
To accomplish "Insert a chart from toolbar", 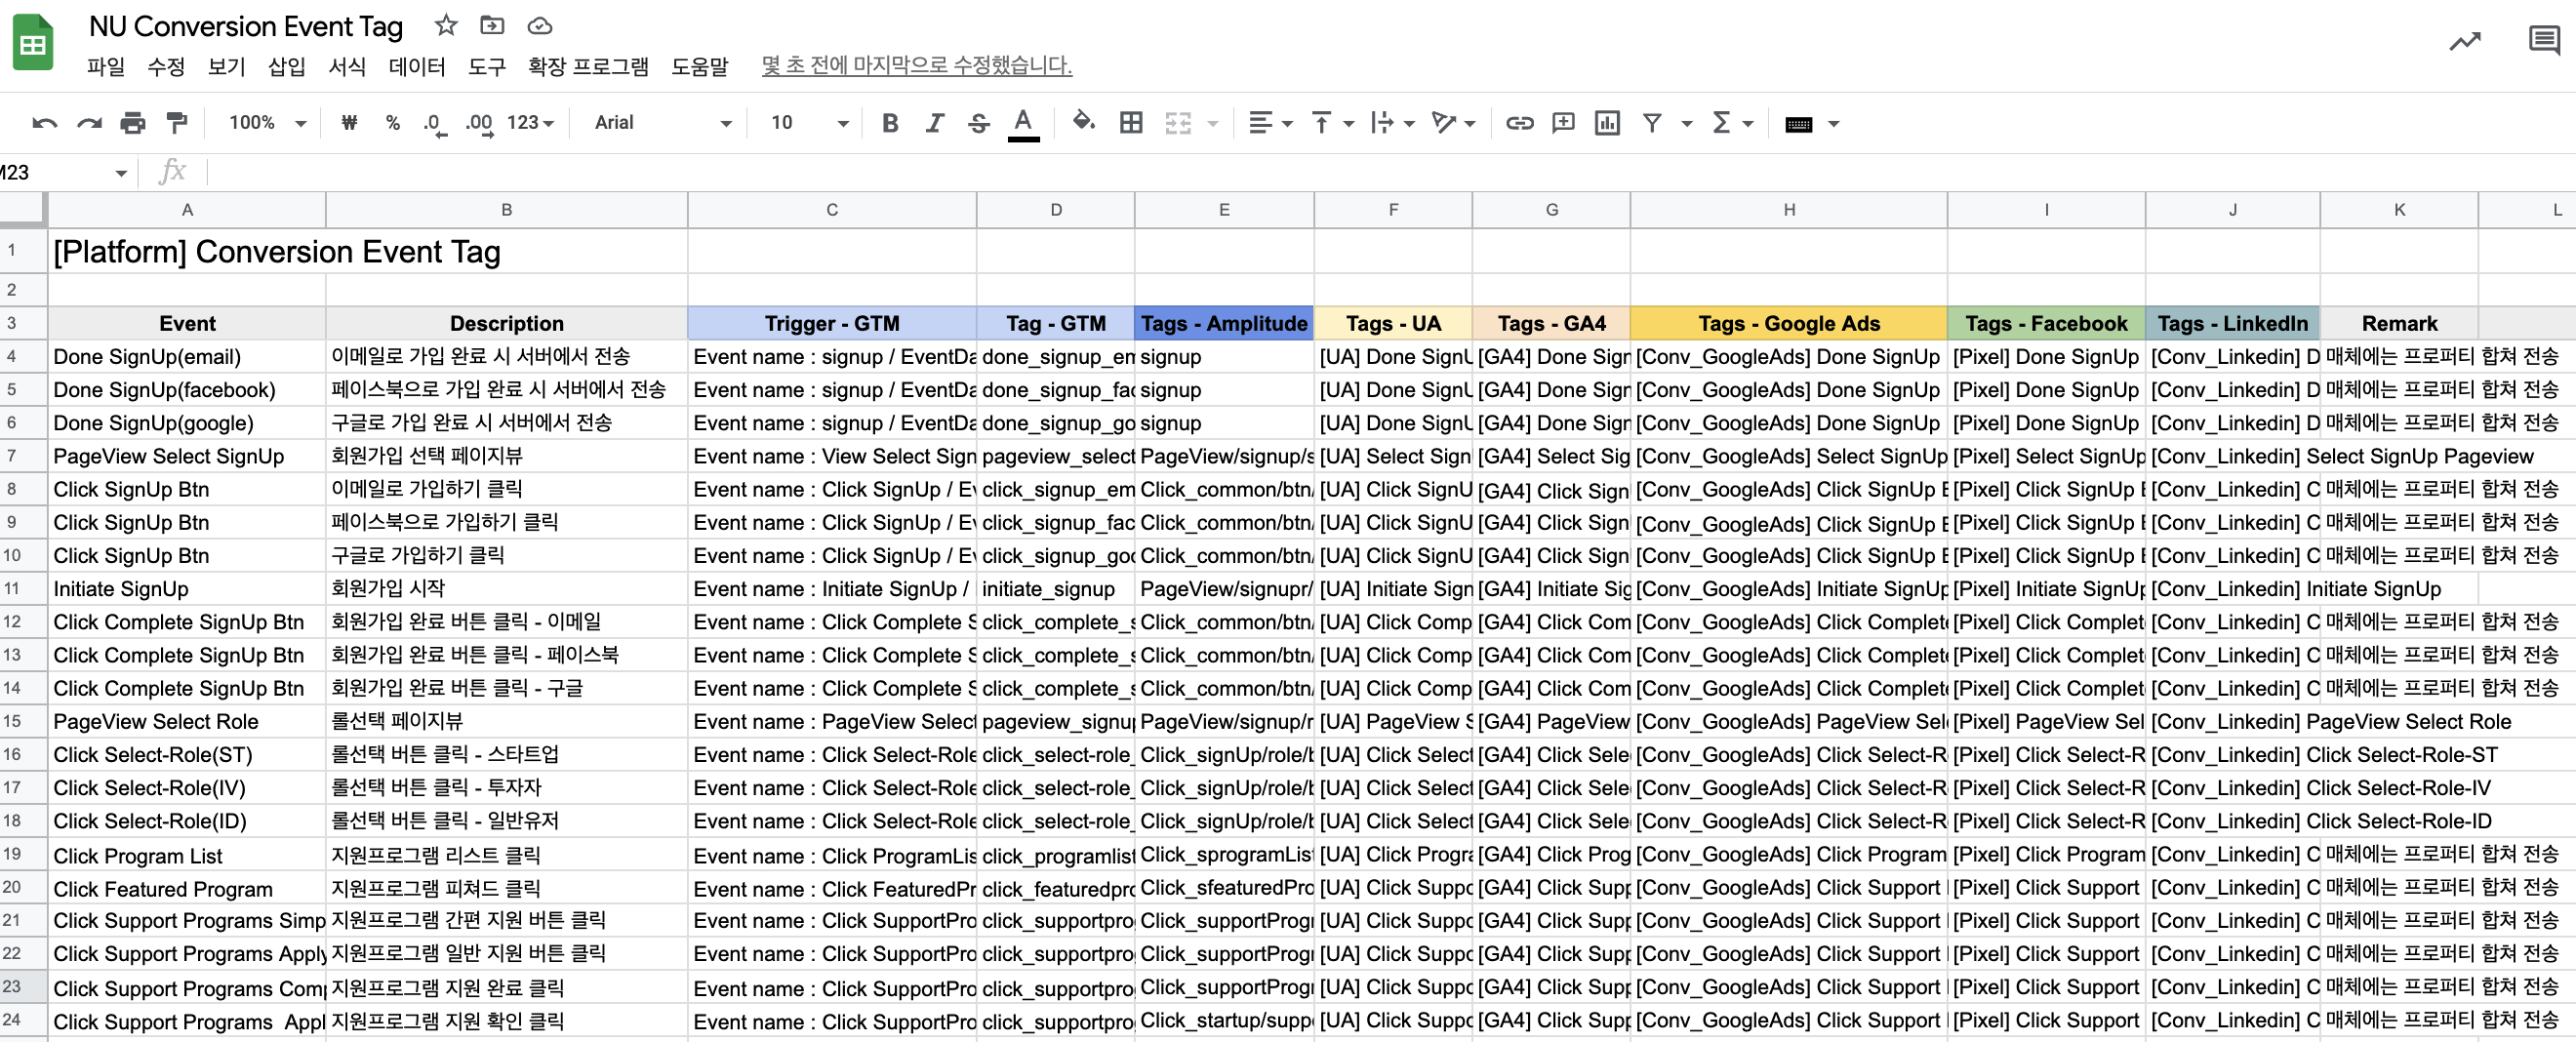I will (1607, 123).
